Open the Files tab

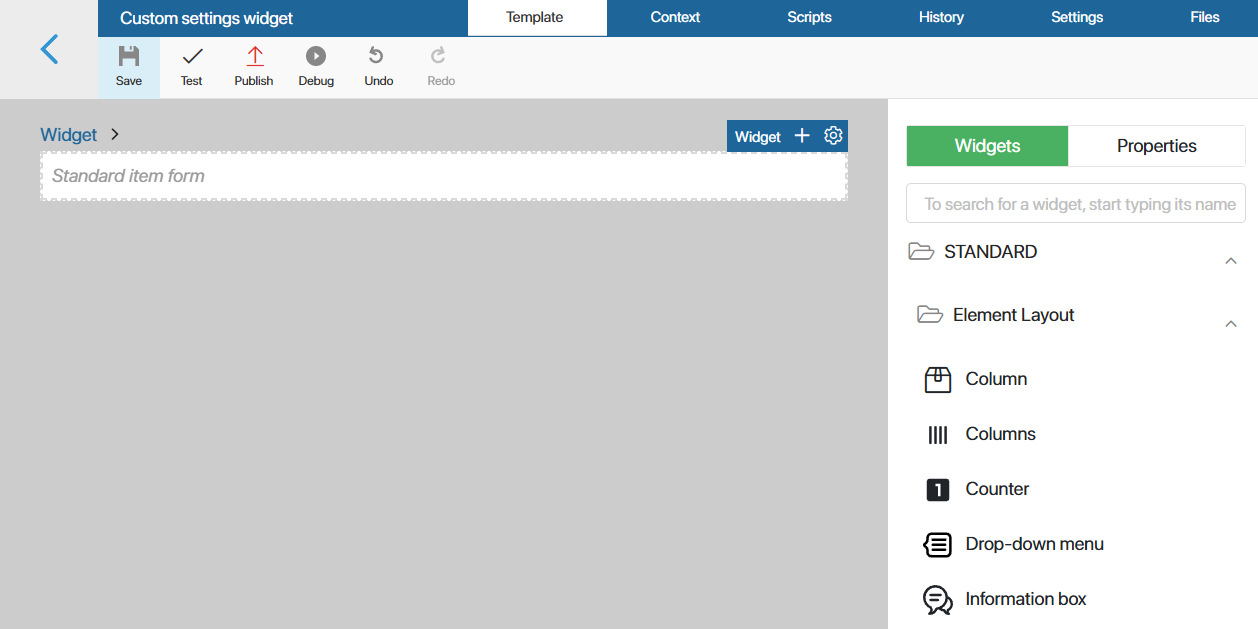1205,17
